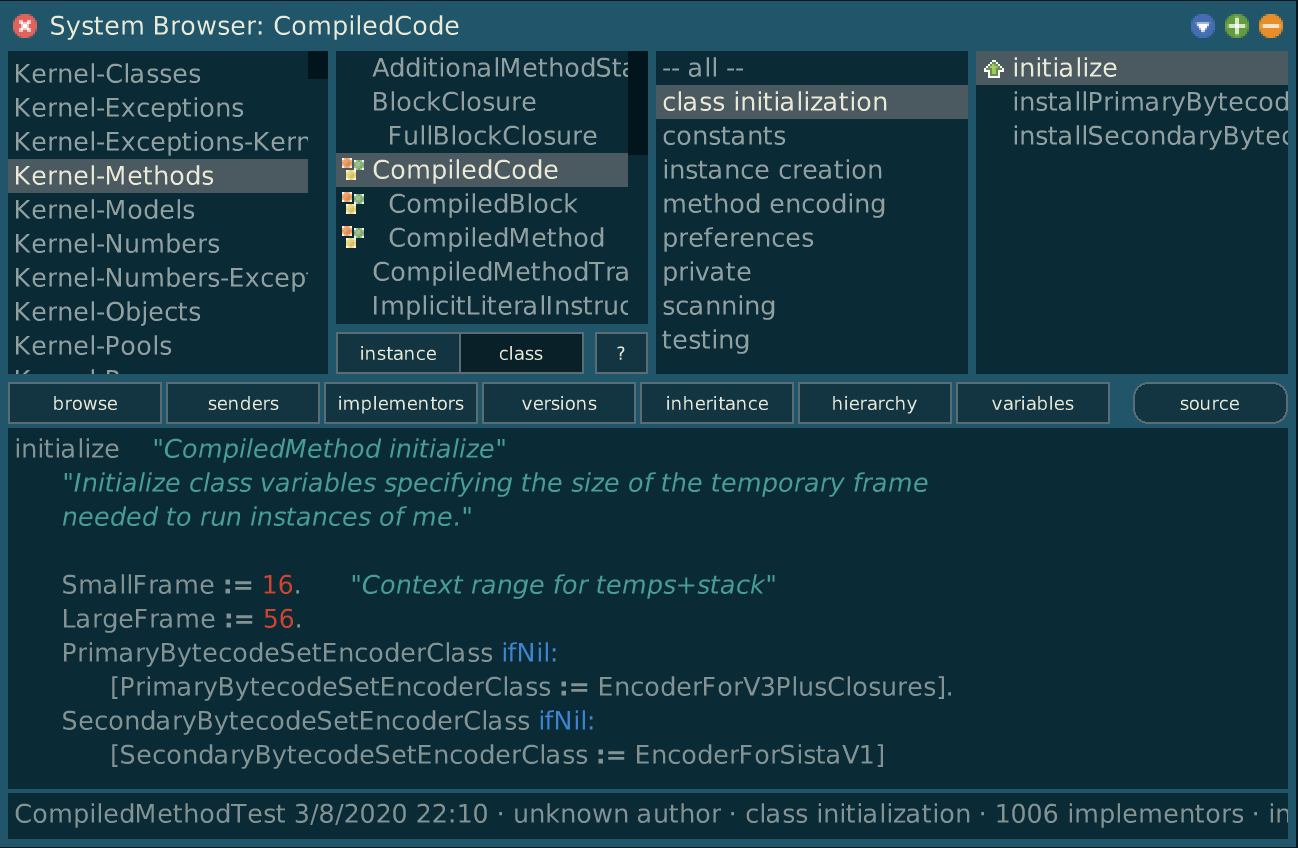Select the Kernel-Models category
1298x848 pixels.
[x=158, y=210]
